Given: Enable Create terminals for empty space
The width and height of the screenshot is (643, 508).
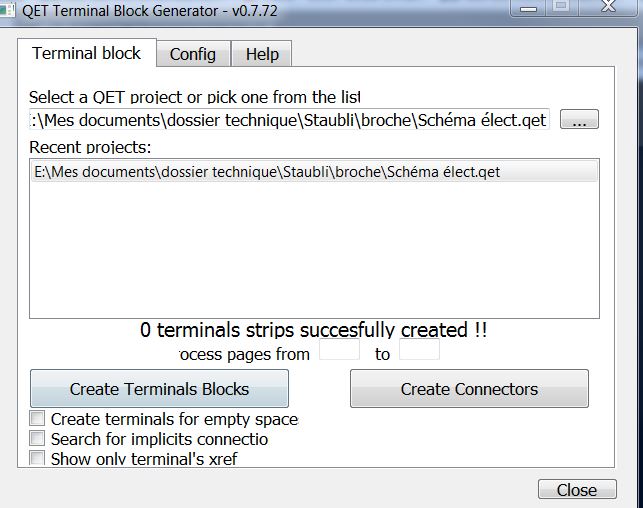Looking at the screenshot, I should pyautogui.click(x=38, y=419).
